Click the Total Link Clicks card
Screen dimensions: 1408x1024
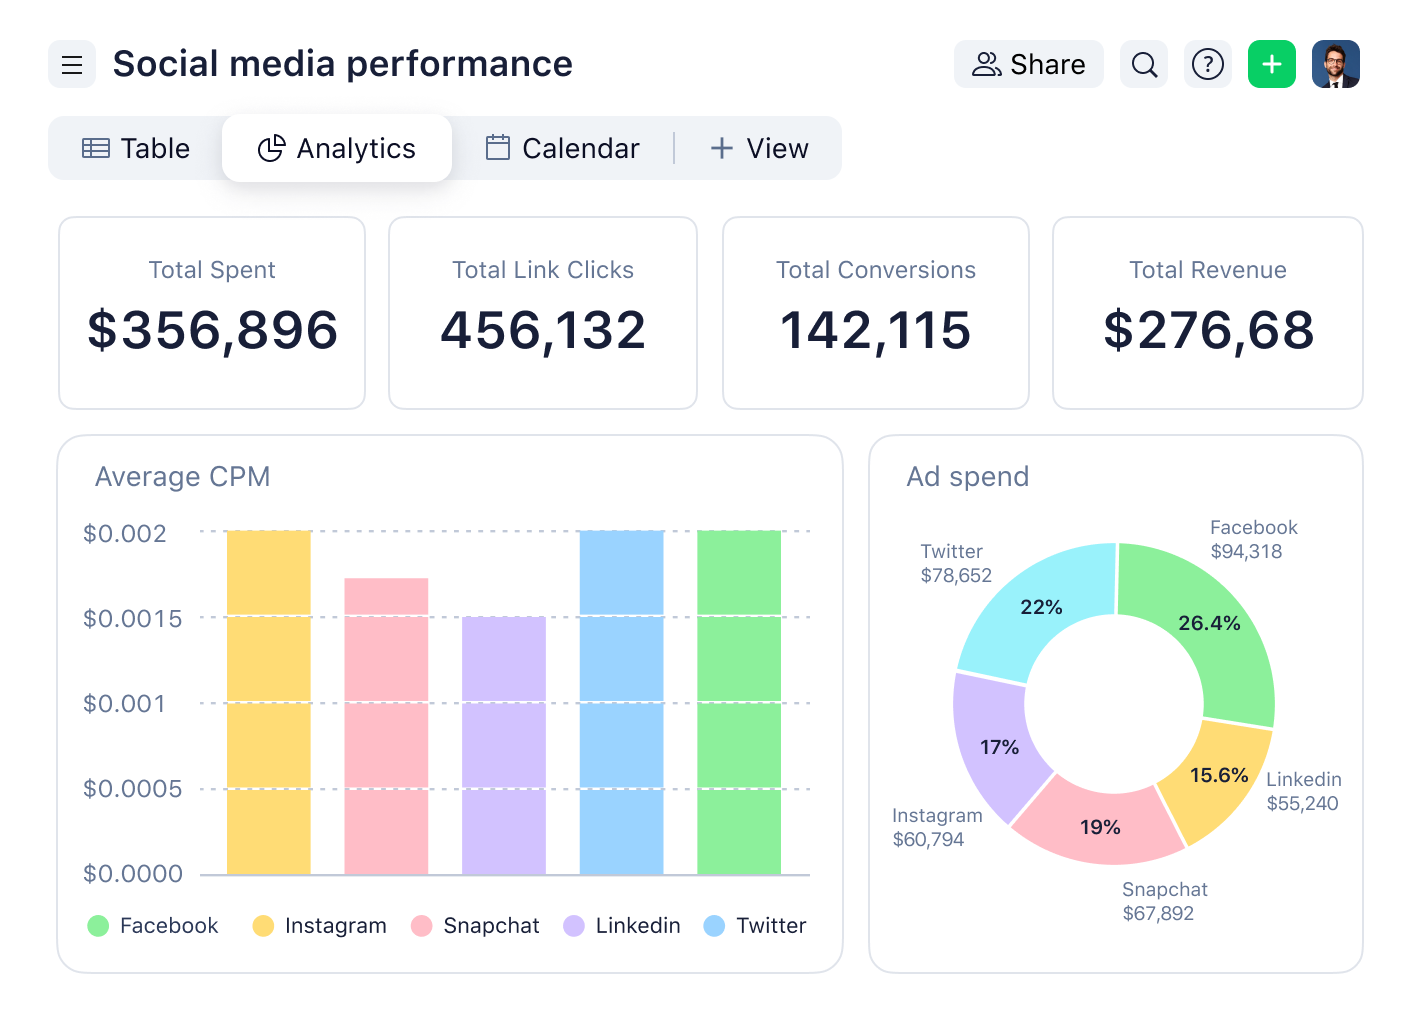tap(543, 313)
